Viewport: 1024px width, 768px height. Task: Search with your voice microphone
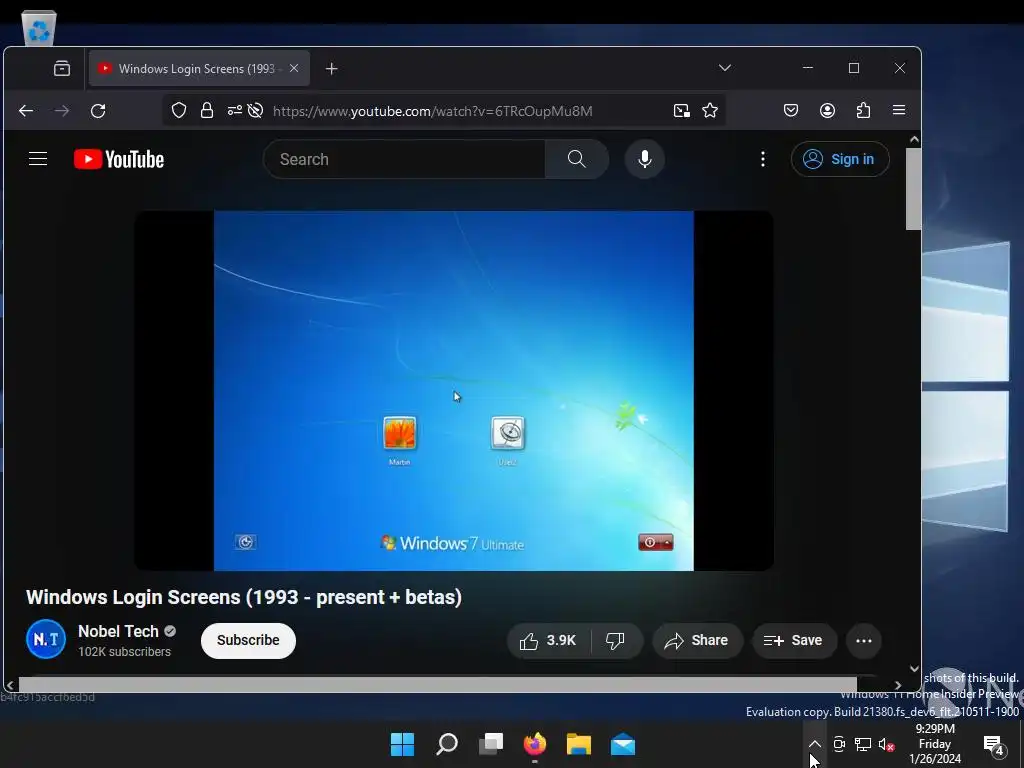click(x=645, y=159)
